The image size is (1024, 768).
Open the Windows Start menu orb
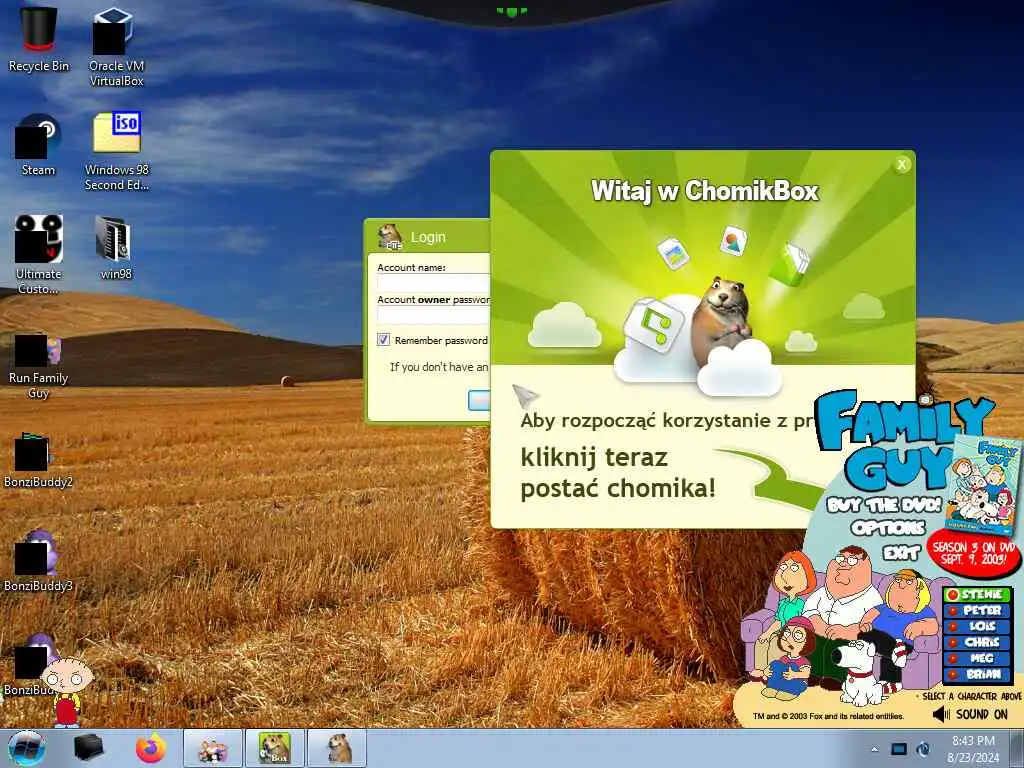pyautogui.click(x=27, y=748)
